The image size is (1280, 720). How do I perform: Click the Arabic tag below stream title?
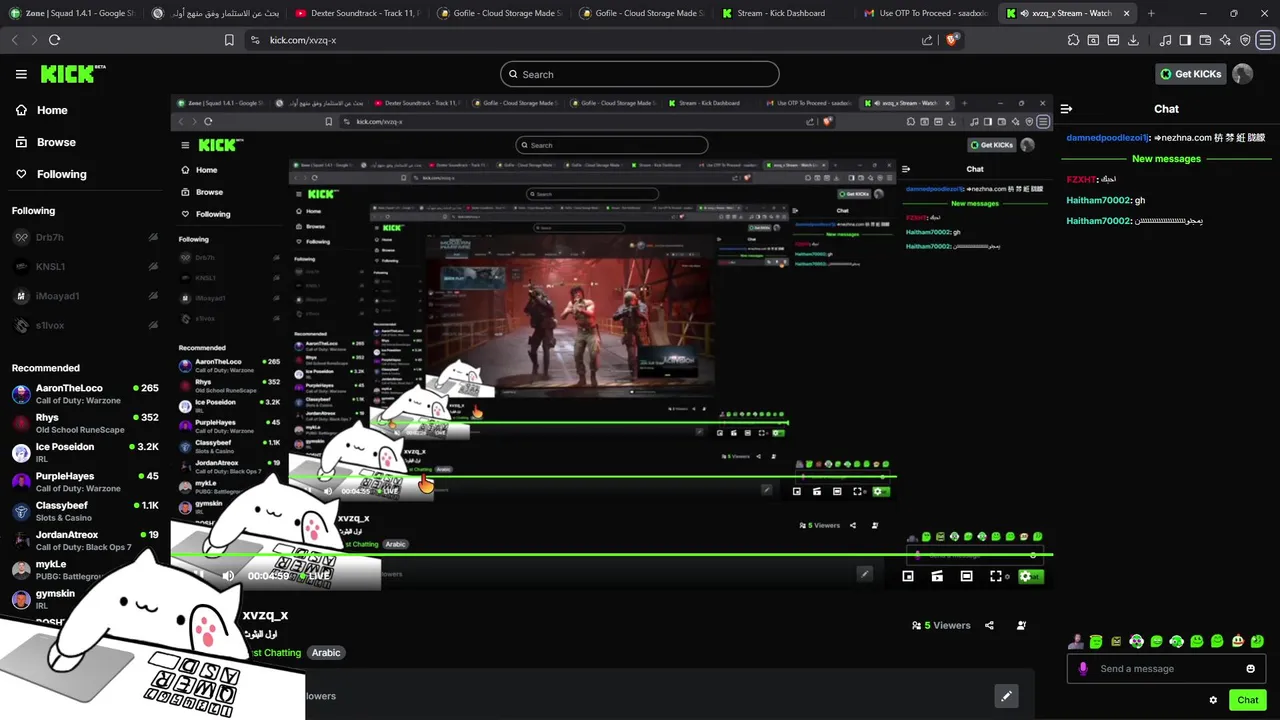point(326,653)
